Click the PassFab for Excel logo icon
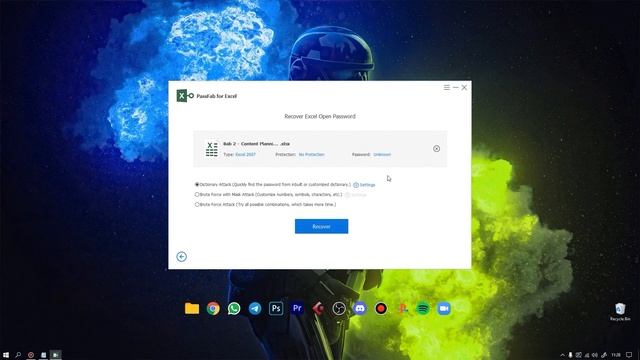Screen dimensions: 640x360 coord(185,96)
